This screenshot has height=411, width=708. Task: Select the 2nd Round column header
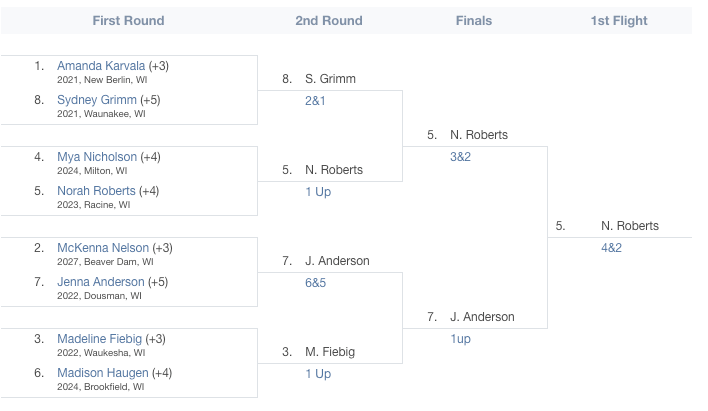tap(329, 21)
